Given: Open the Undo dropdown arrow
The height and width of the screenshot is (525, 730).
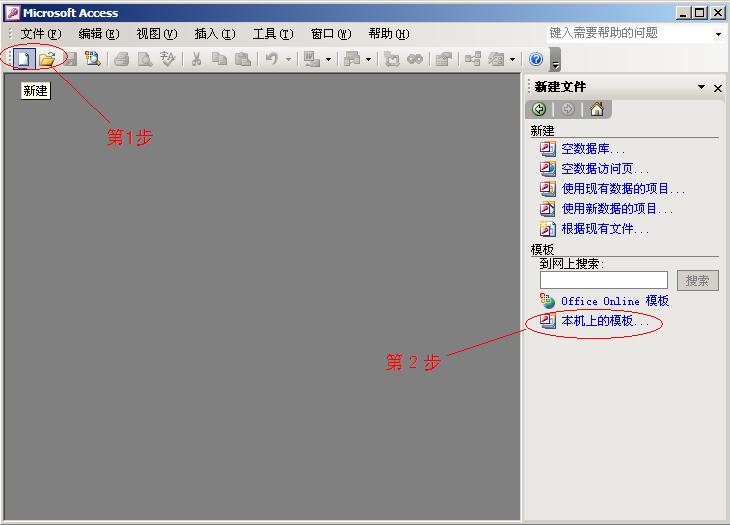Looking at the screenshot, I should point(289,59).
